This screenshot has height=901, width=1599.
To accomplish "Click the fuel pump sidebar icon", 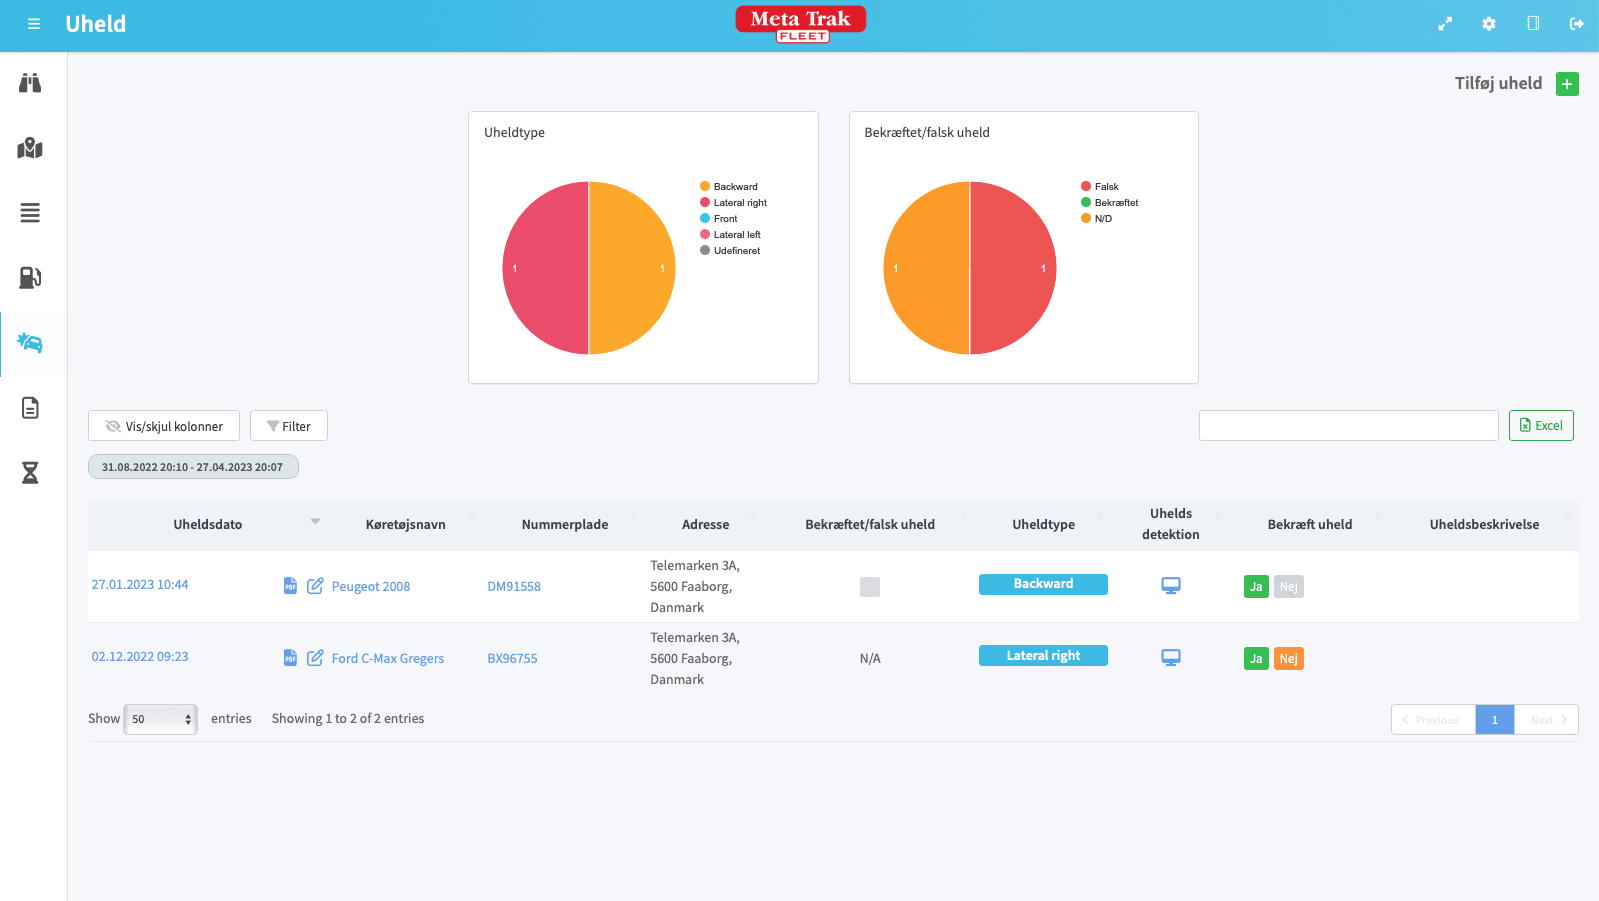I will (x=30, y=278).
